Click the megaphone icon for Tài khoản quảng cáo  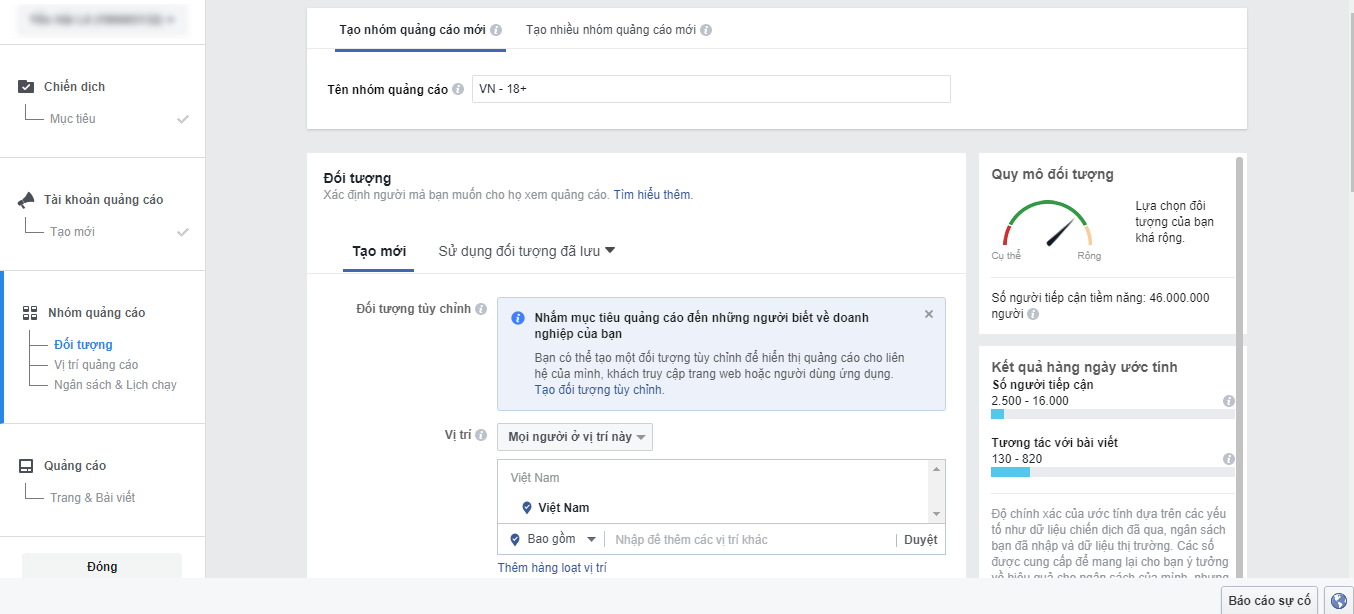tap(24, 198)
